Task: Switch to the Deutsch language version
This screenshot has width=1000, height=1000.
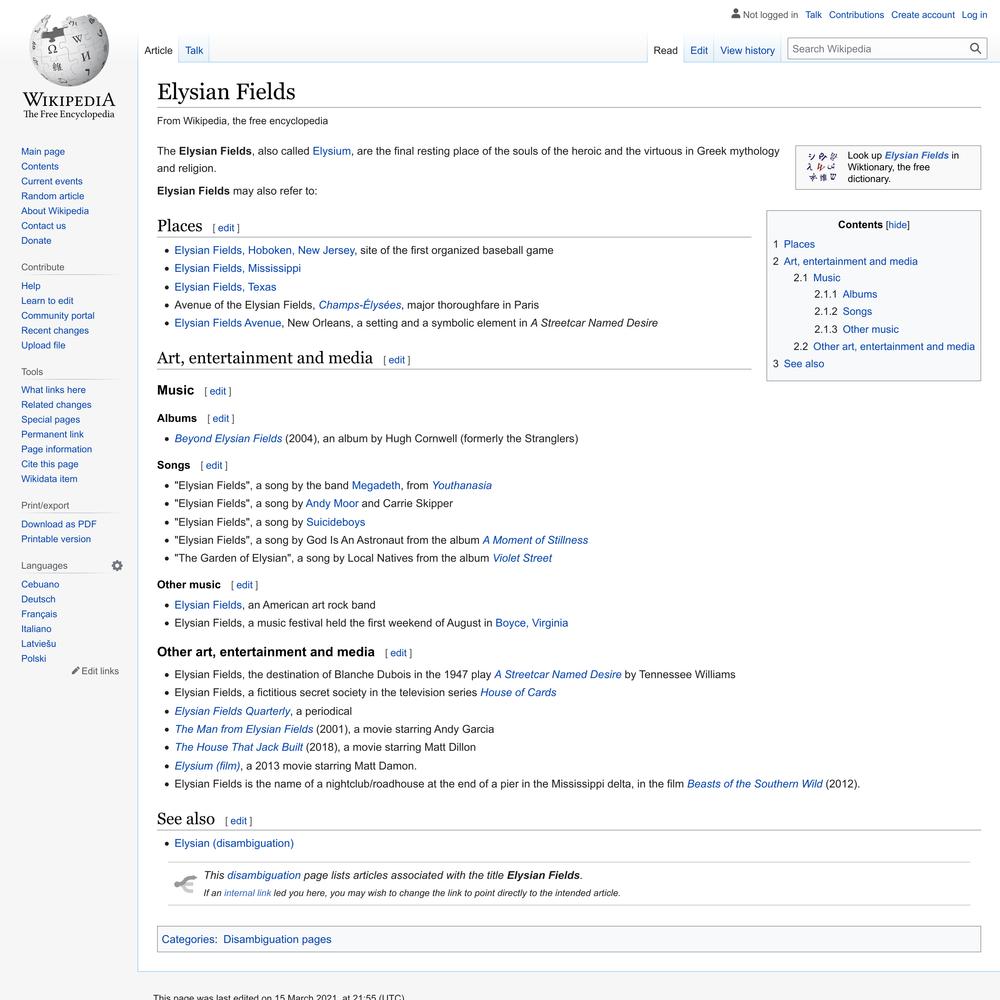Action: tap(38, 599)
